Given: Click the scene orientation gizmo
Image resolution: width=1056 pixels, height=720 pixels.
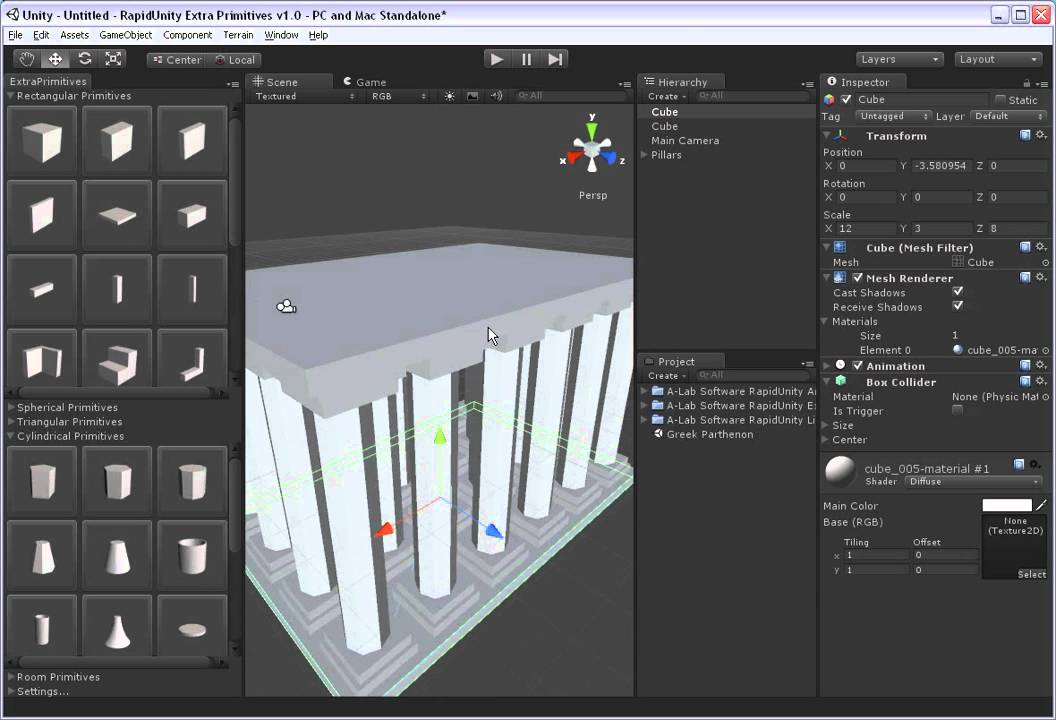Looking at the screenshot, I should (x=592, y=150).
